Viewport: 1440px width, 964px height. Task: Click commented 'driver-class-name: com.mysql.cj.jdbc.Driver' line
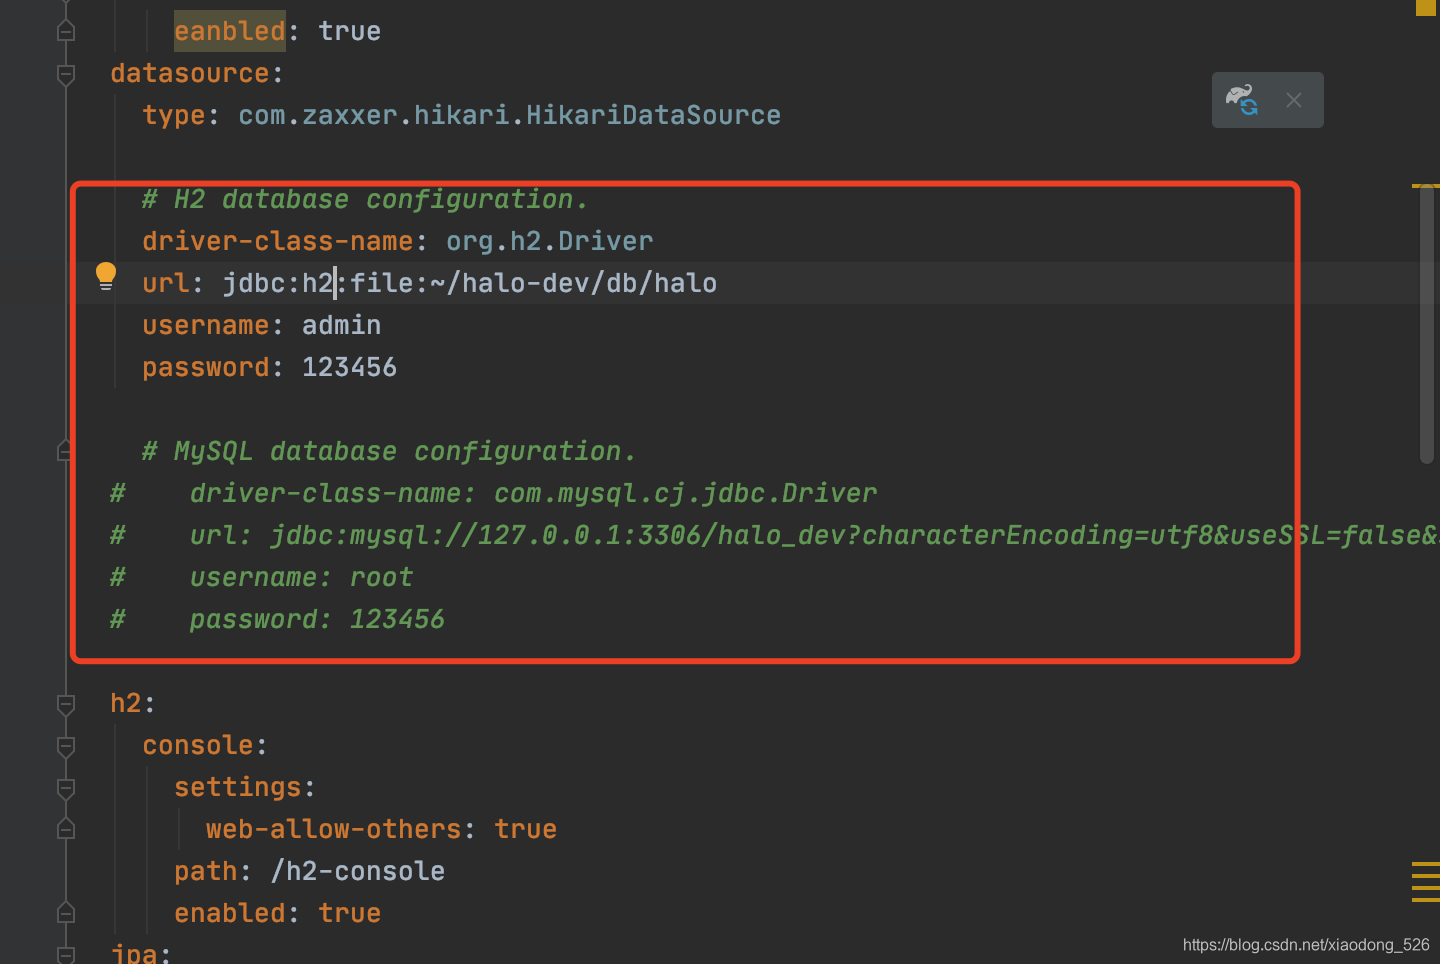pyautogui.click(x=533, y=493)
